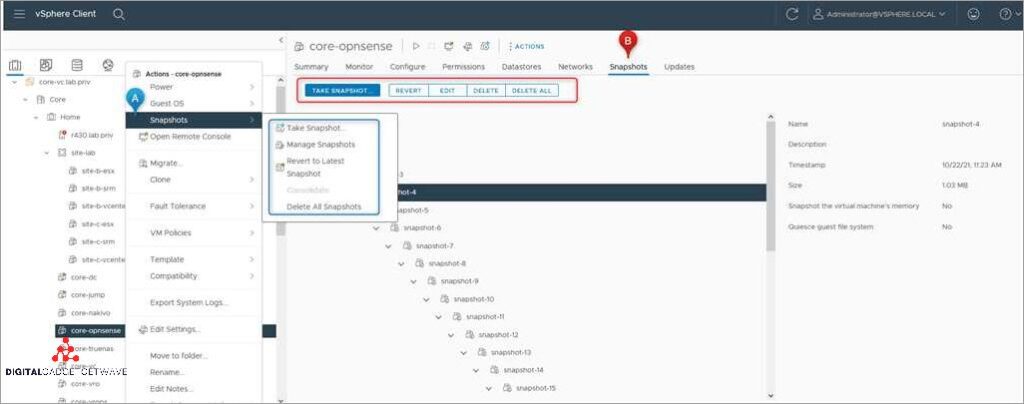1024x404 pixels.
Task: Switch to Hosts and Clusters inventory icon
Action: pos(16,66)
